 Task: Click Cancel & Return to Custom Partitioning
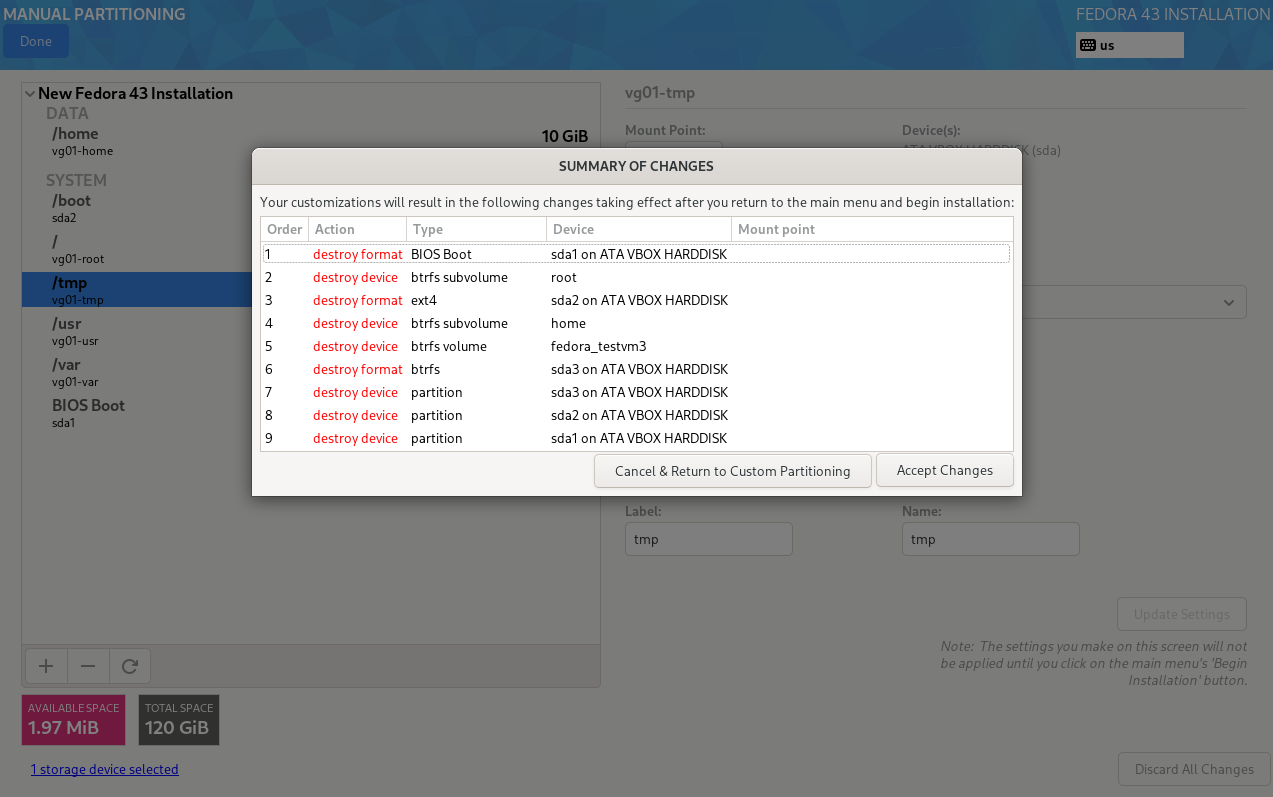point(732,471)
